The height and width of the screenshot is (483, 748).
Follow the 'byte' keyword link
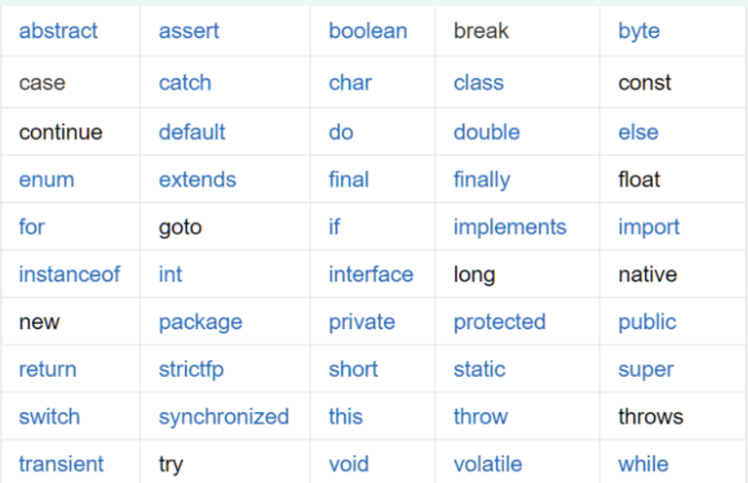(638, 31)
